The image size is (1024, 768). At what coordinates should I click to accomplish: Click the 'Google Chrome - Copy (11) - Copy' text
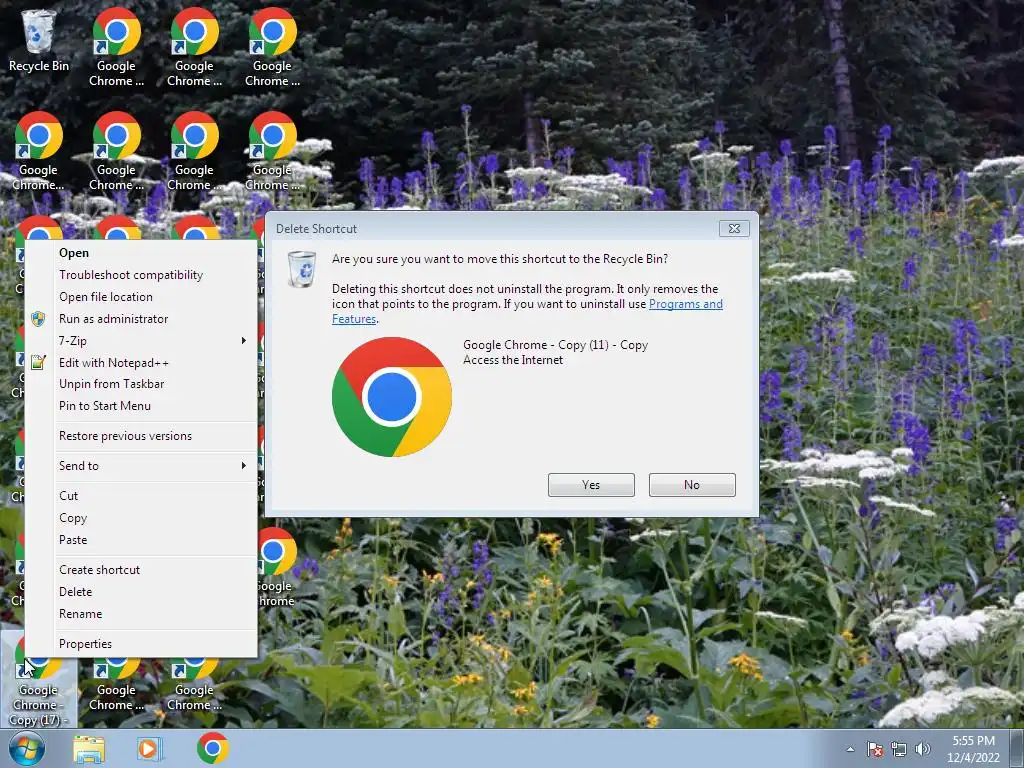555,345
